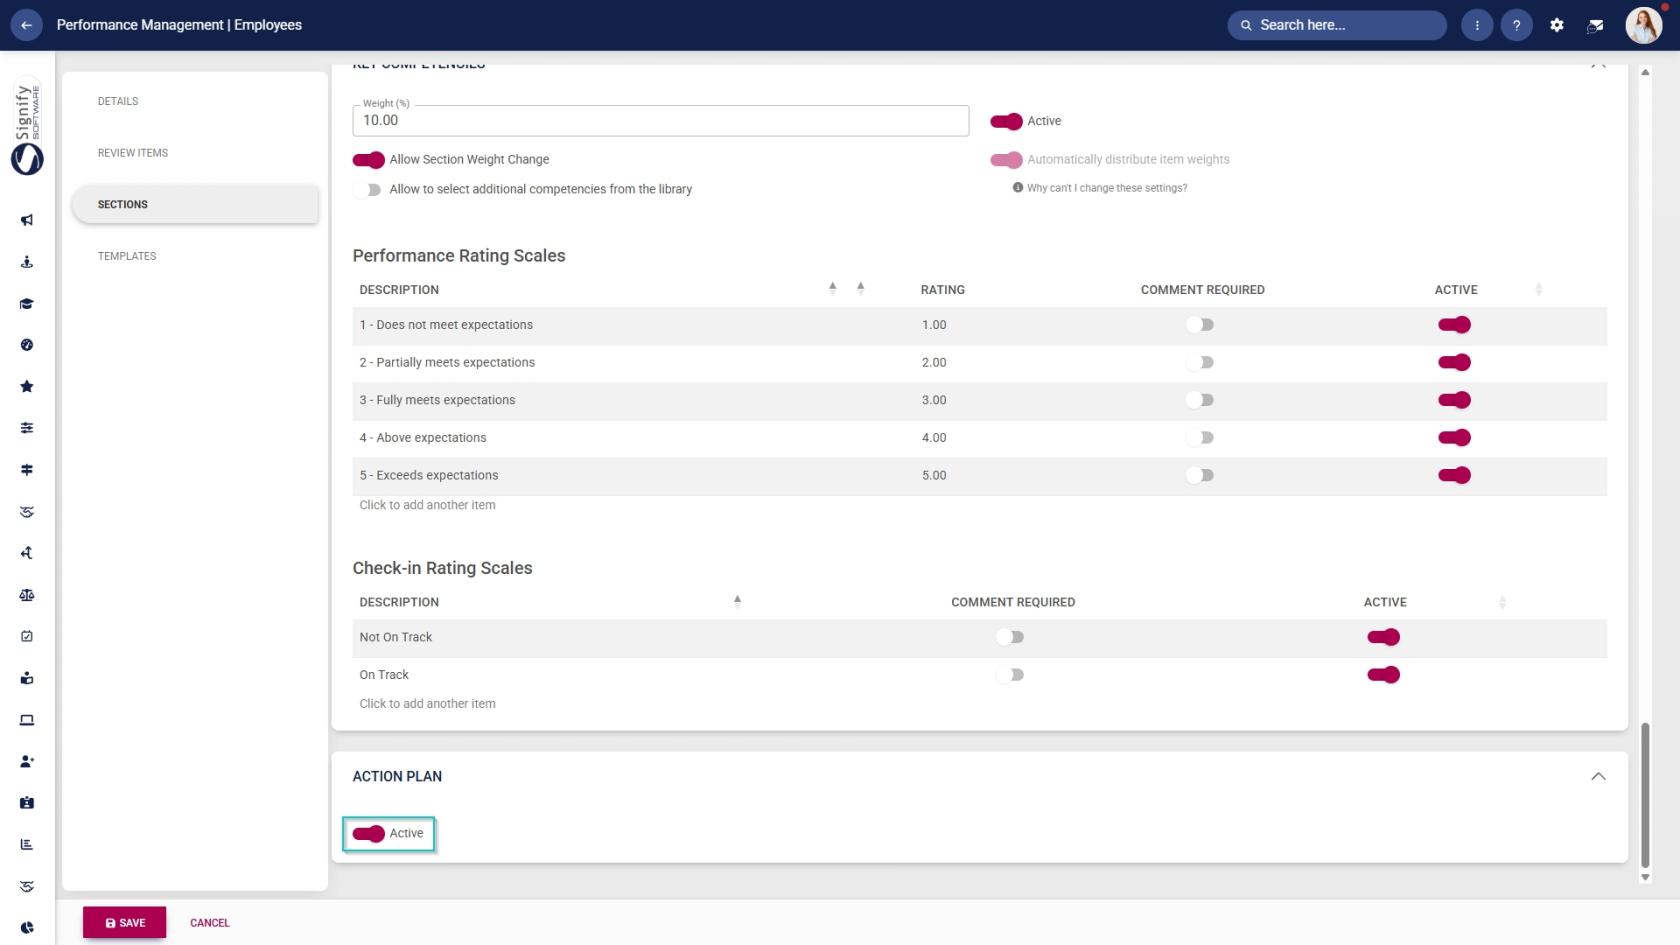The height and width of the screenshot is (945, 1680).
Task: Open the help question mark icon
Action: (1516, 25)
